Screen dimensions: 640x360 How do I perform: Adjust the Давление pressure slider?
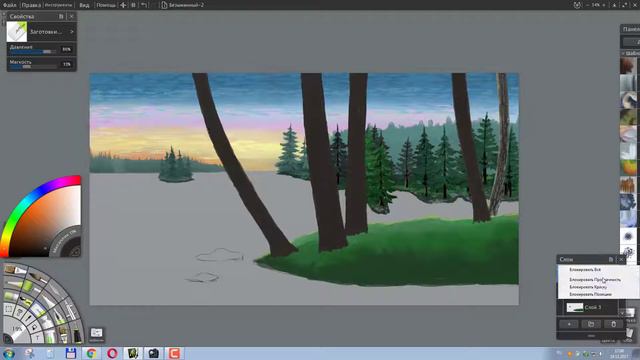coord(33,51)
